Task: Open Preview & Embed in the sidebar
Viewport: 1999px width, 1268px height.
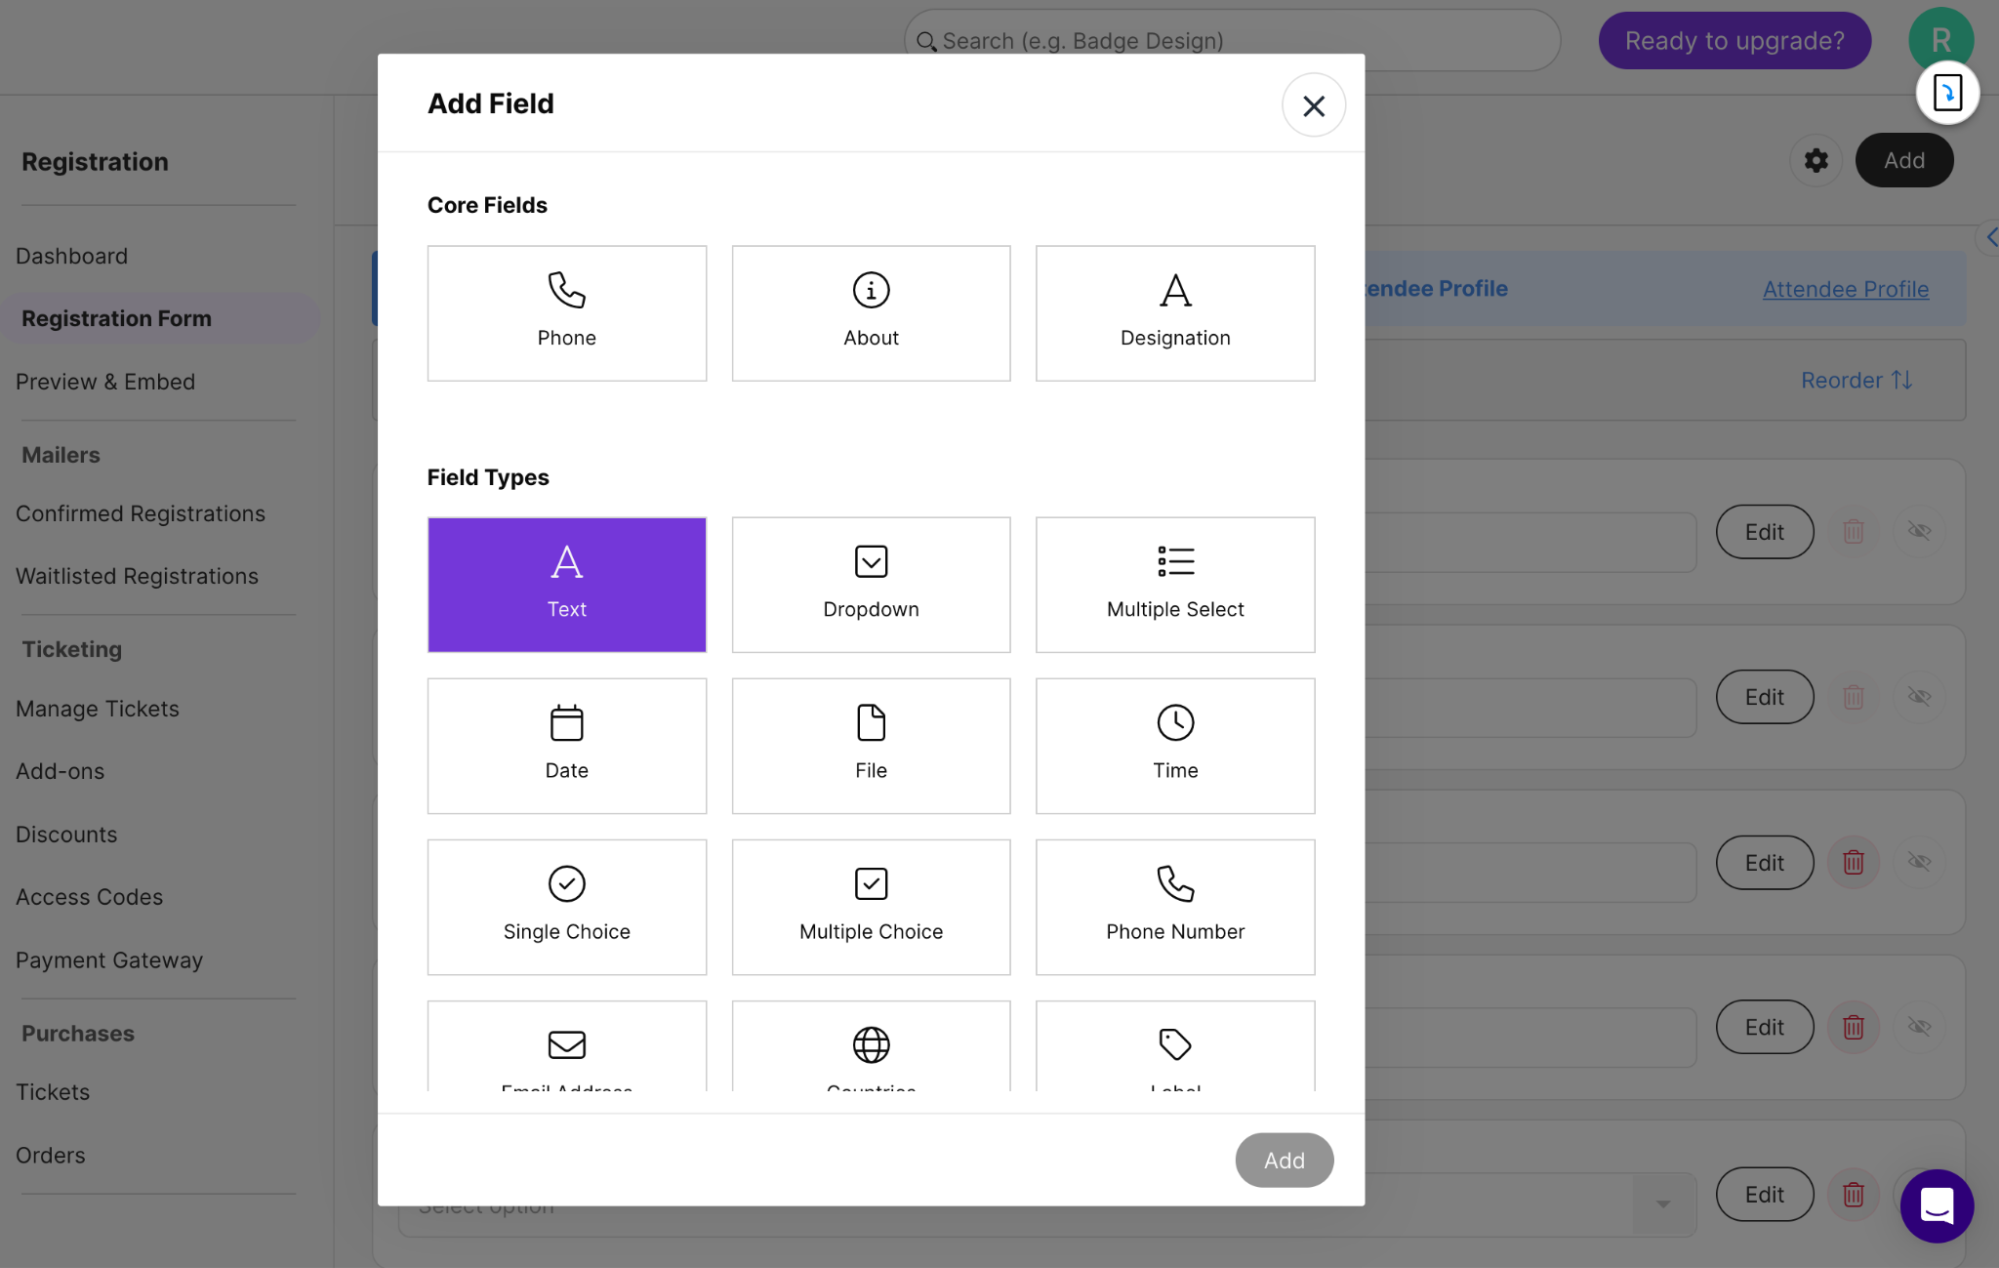Action: point(105,382)
